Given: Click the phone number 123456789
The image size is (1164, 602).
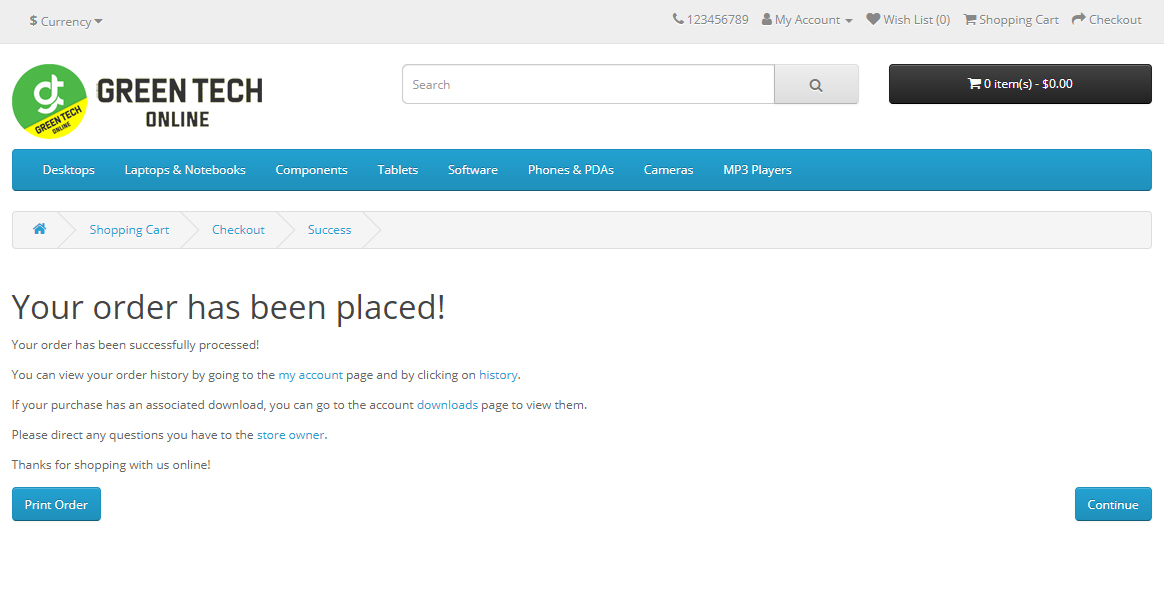Looking at the screenshot, I should point(710,20).
